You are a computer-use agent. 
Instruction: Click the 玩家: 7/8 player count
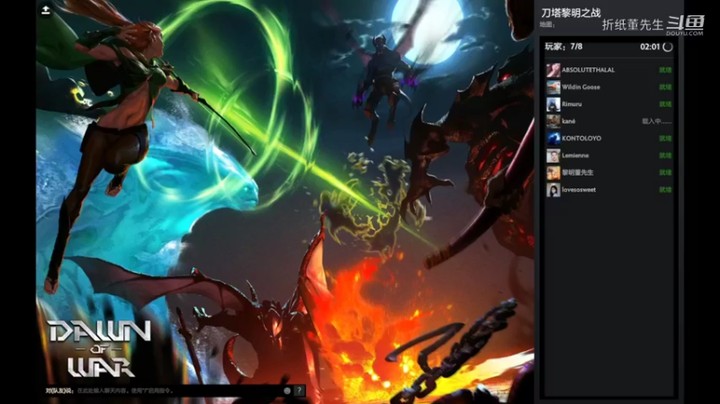point(563,46)
